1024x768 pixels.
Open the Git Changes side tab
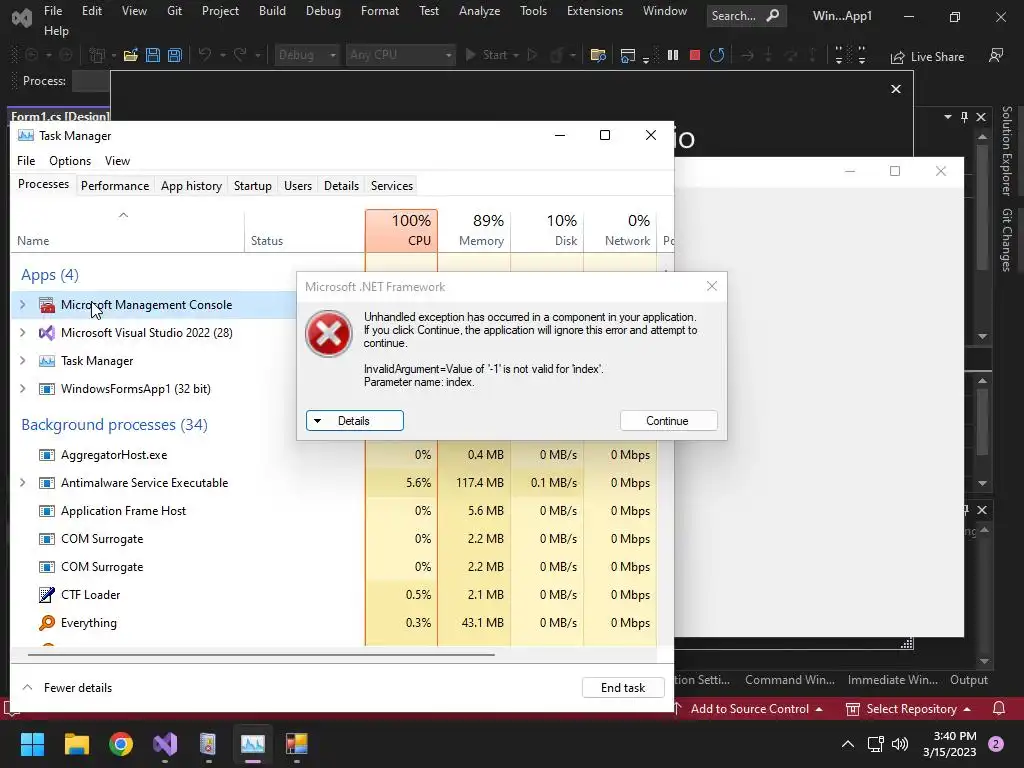(1007, 240)
